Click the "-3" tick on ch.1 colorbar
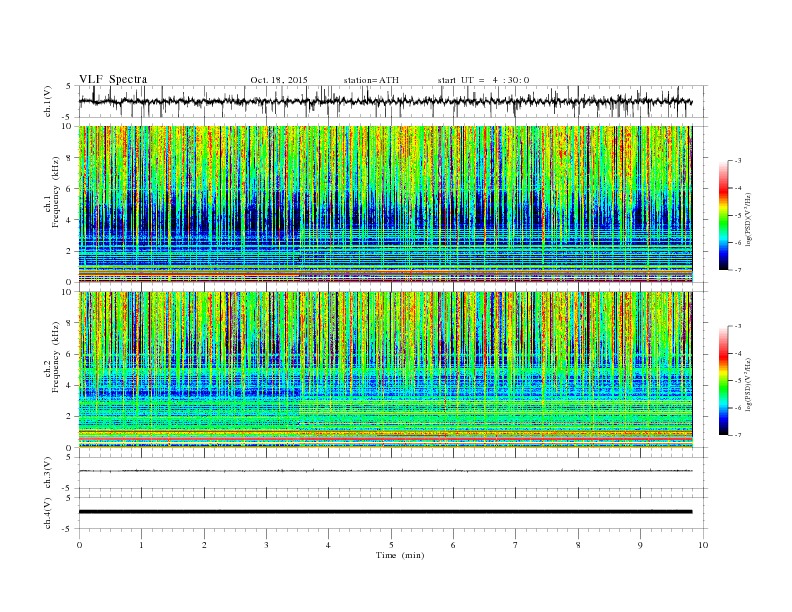 [737, 161]
